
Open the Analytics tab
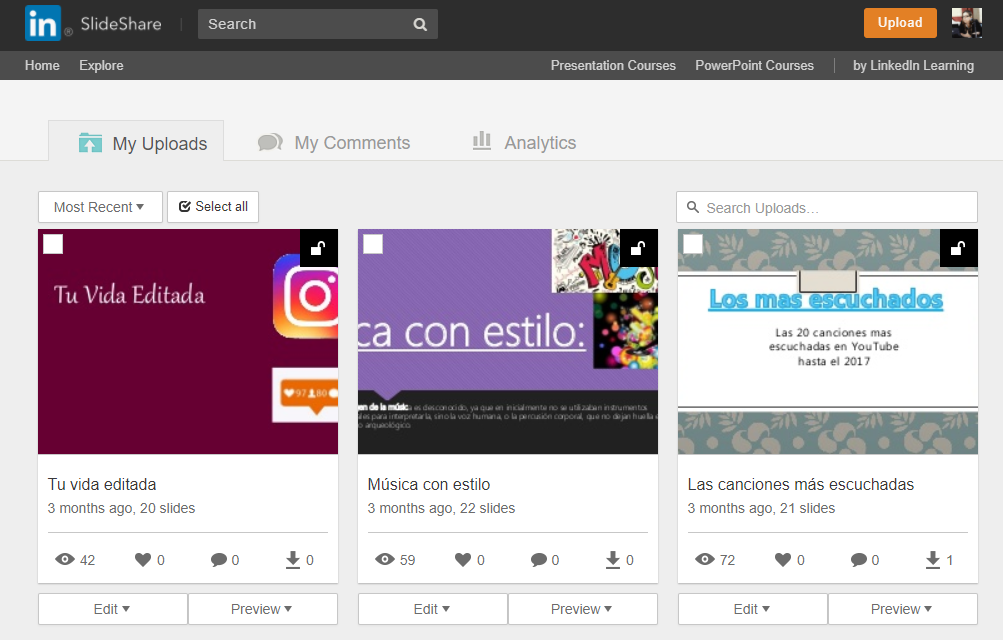coord(524,143)
